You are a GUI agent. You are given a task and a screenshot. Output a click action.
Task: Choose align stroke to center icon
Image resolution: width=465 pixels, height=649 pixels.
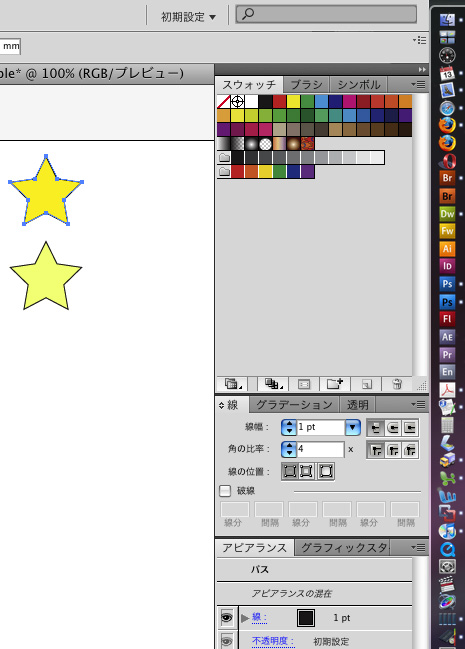[289, 471]
